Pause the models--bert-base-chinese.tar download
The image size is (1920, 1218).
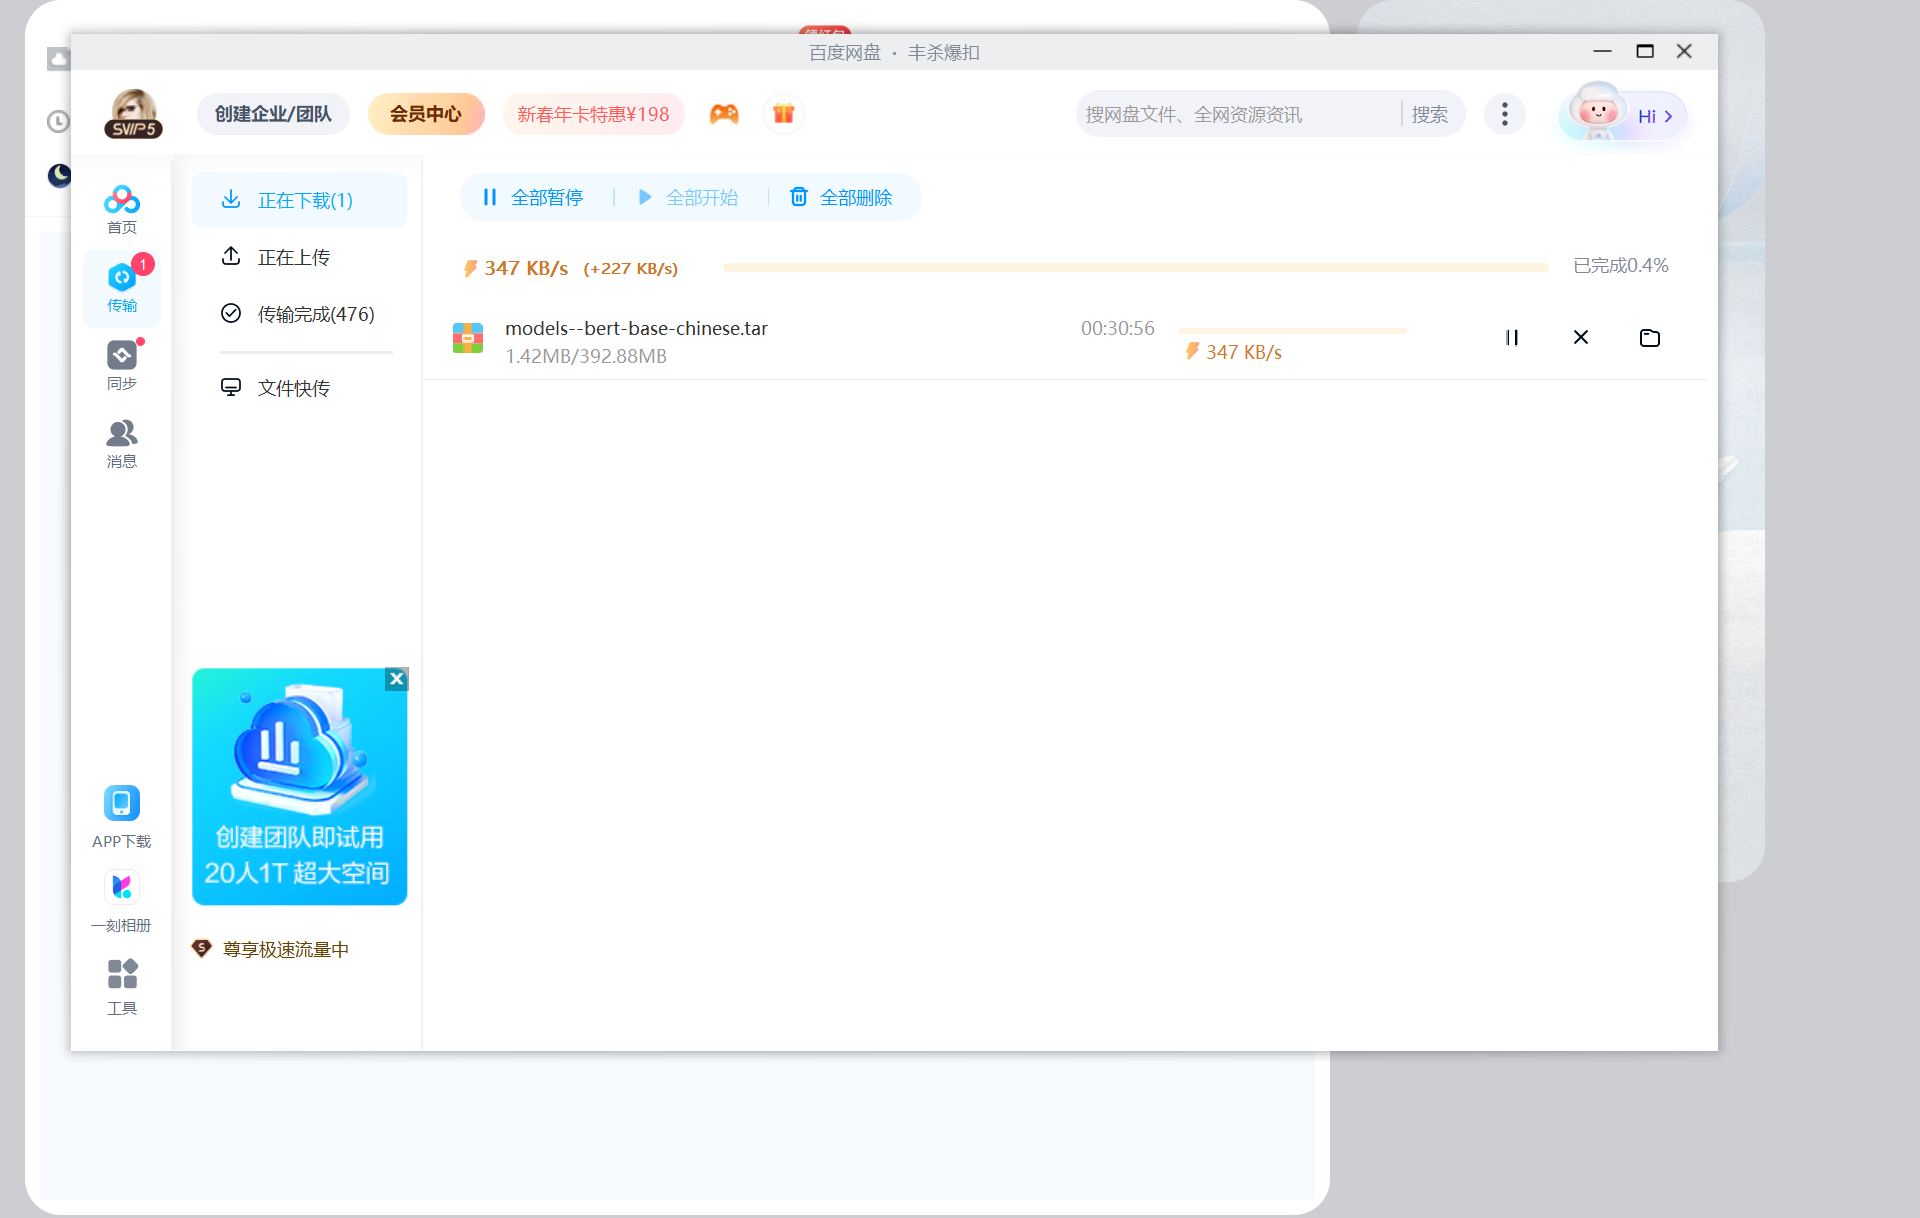tap(1513, 337)
